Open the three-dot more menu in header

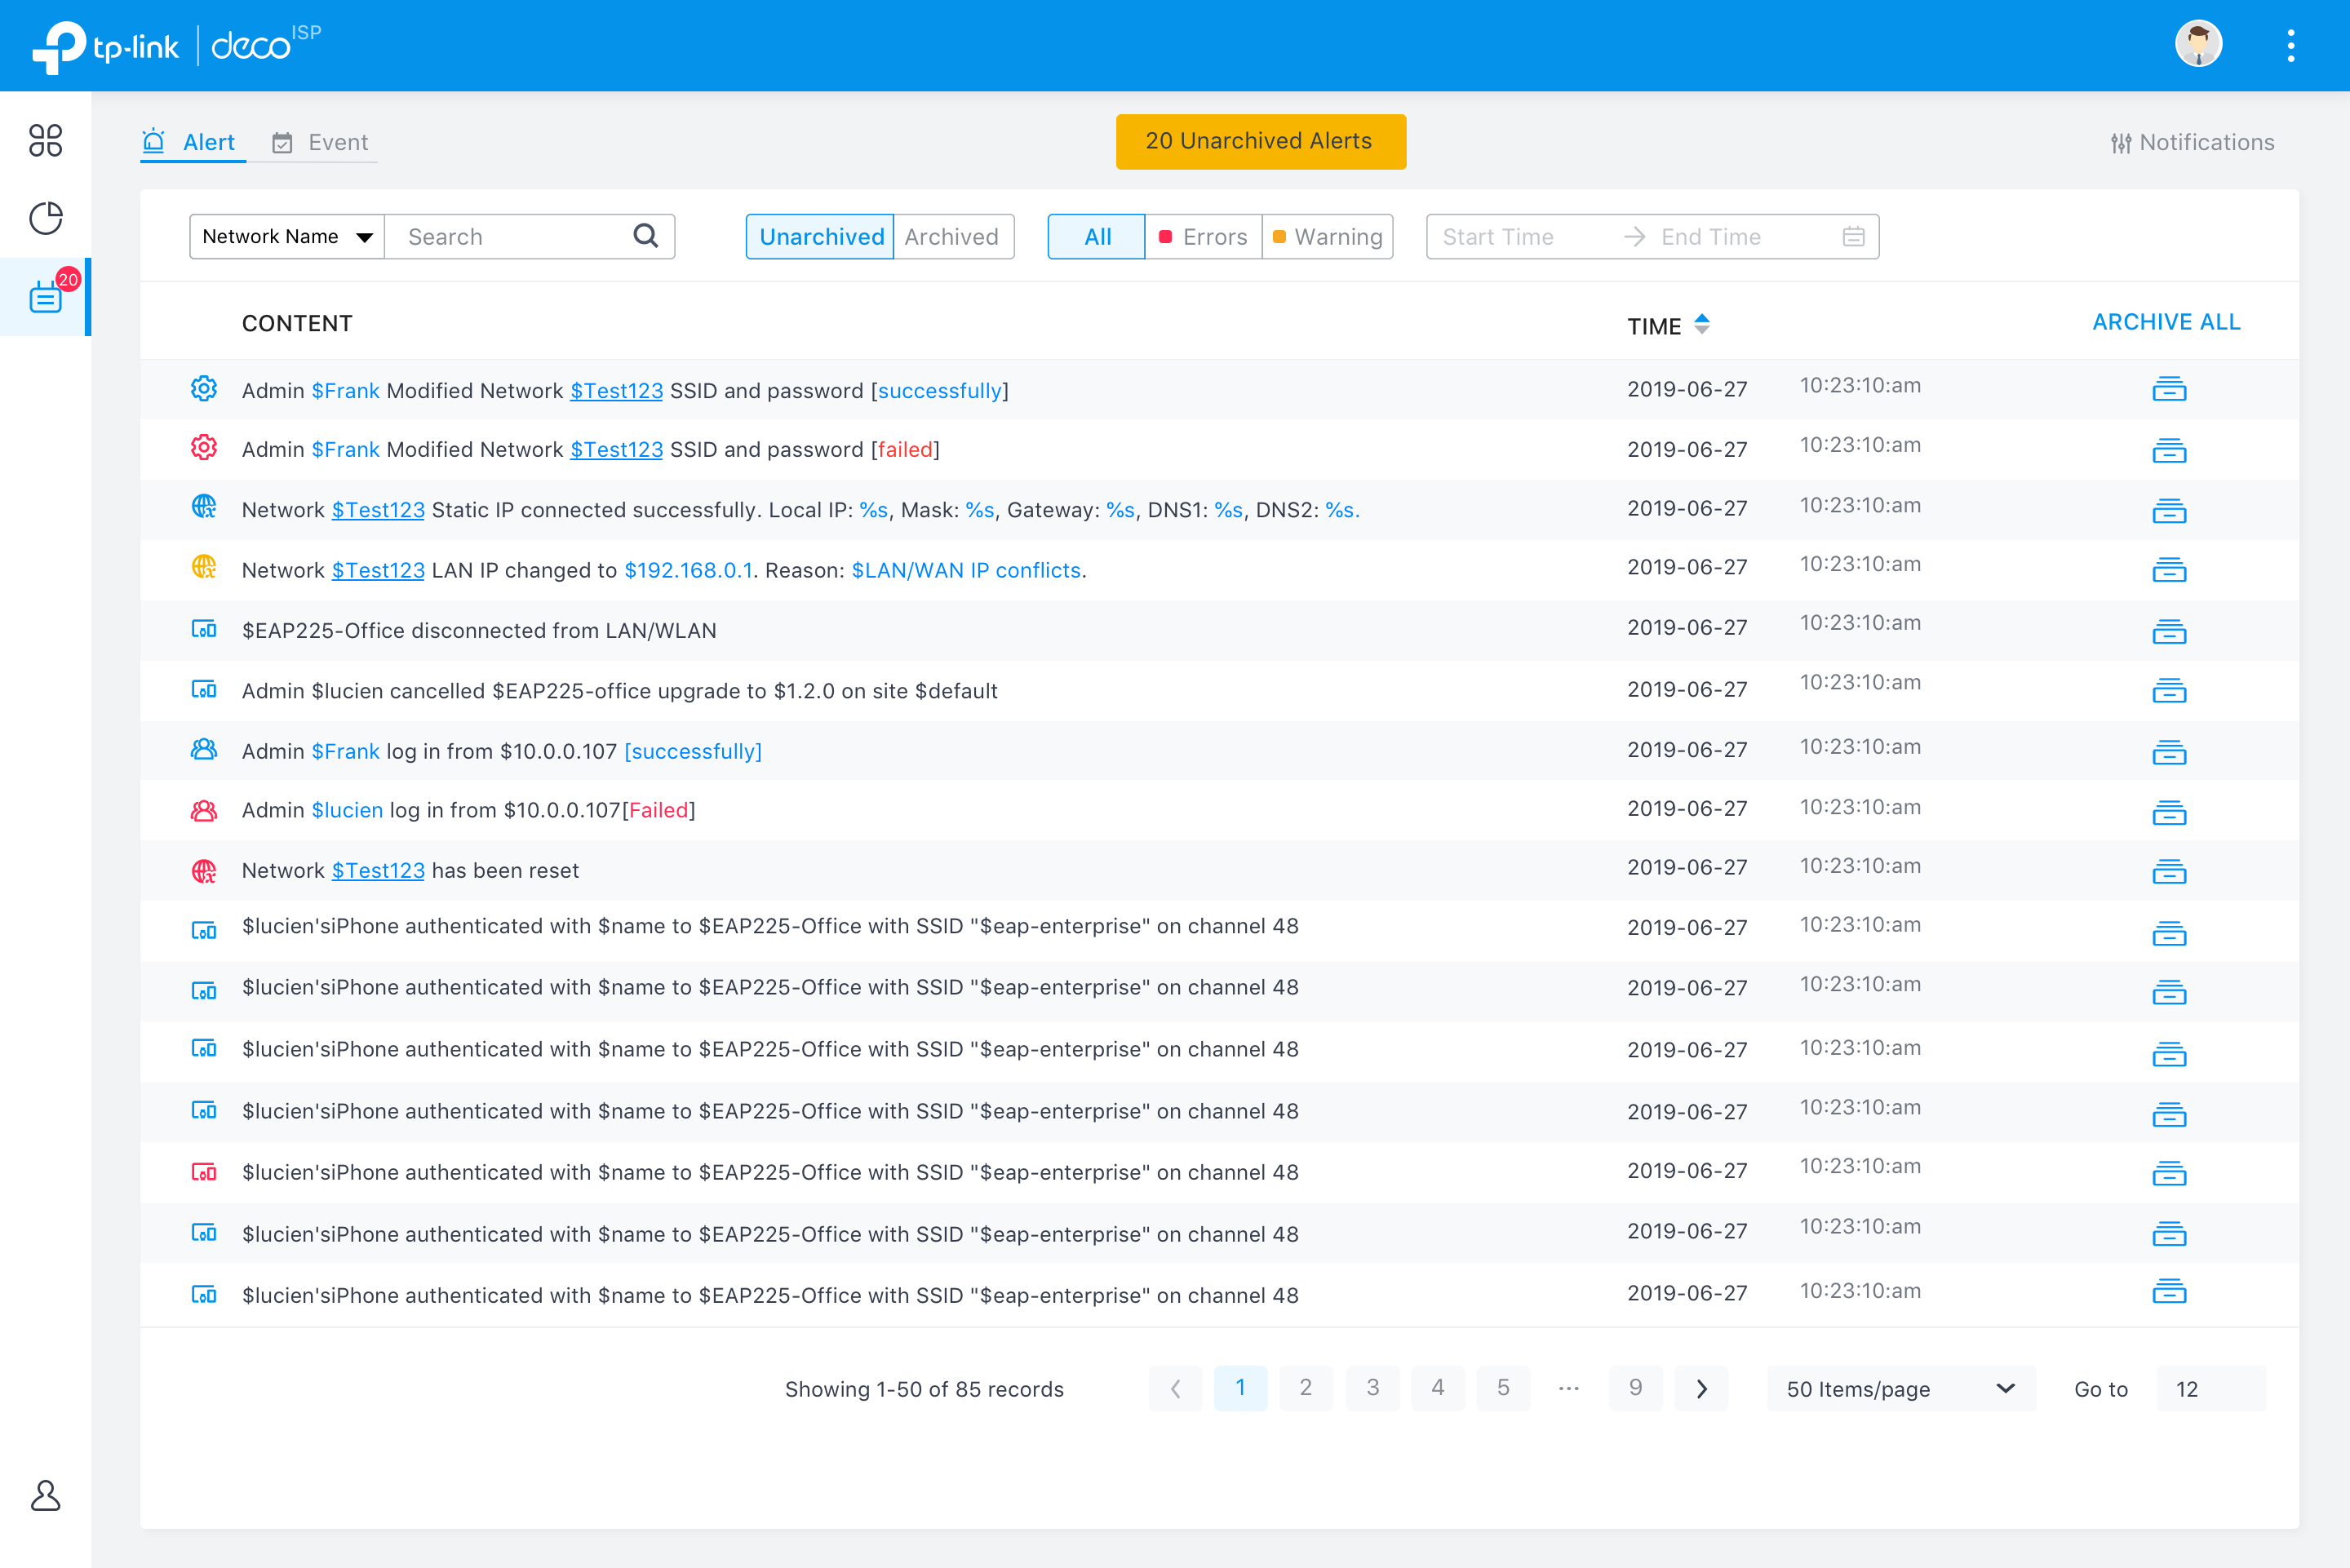tap(2290, 45)
